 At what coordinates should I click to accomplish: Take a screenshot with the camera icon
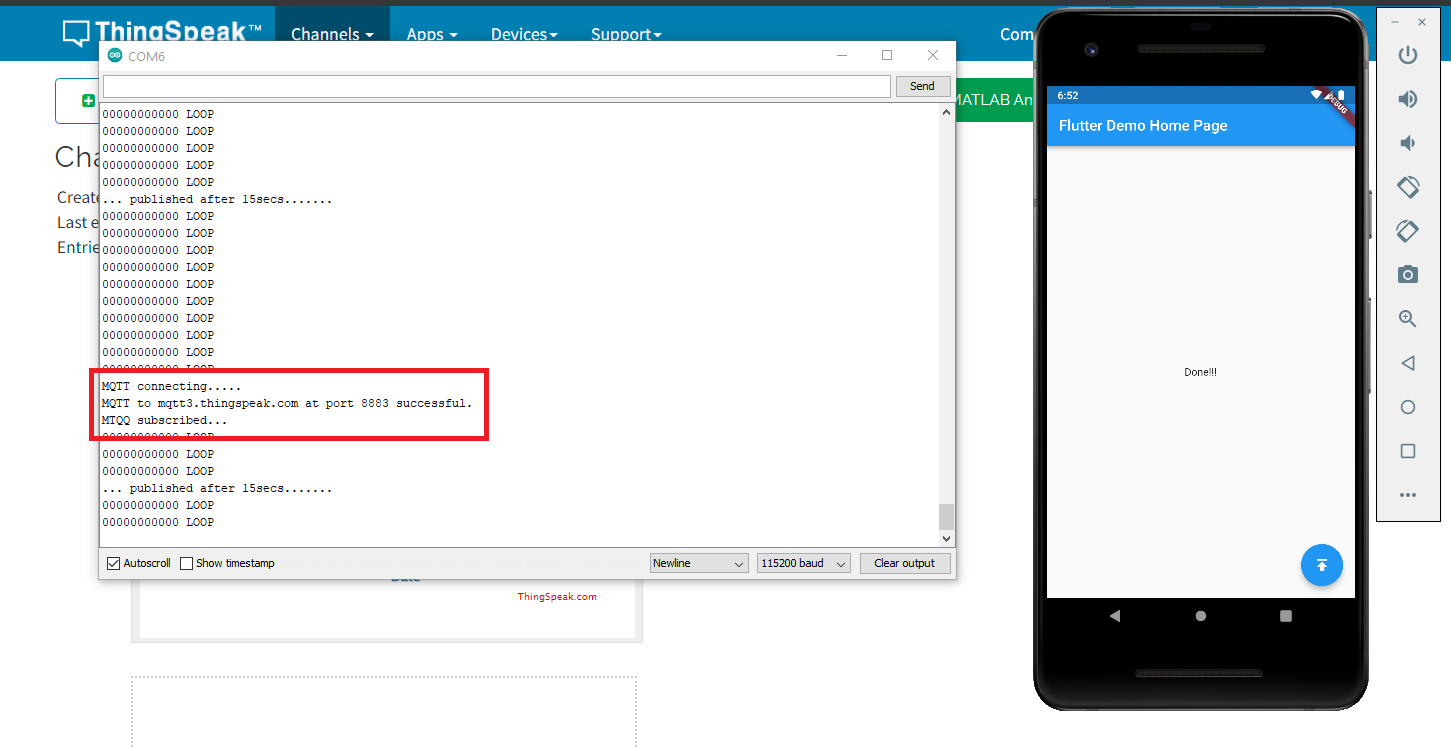pos(1407,274)
